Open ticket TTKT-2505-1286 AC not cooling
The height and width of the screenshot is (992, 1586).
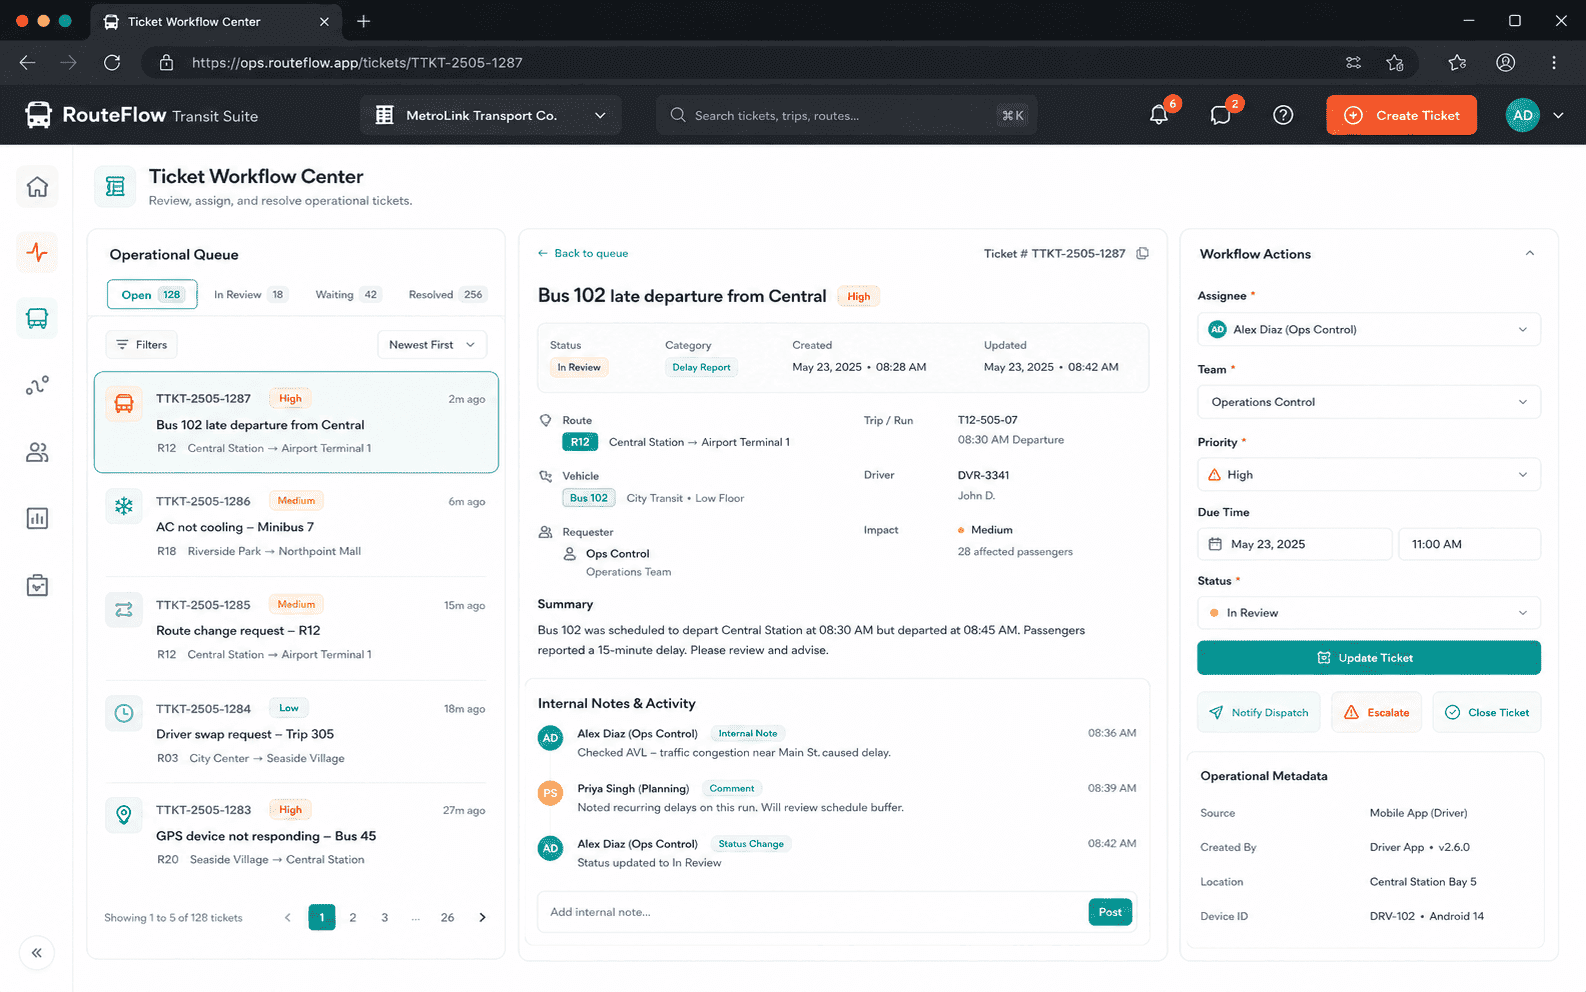point(296,525)
